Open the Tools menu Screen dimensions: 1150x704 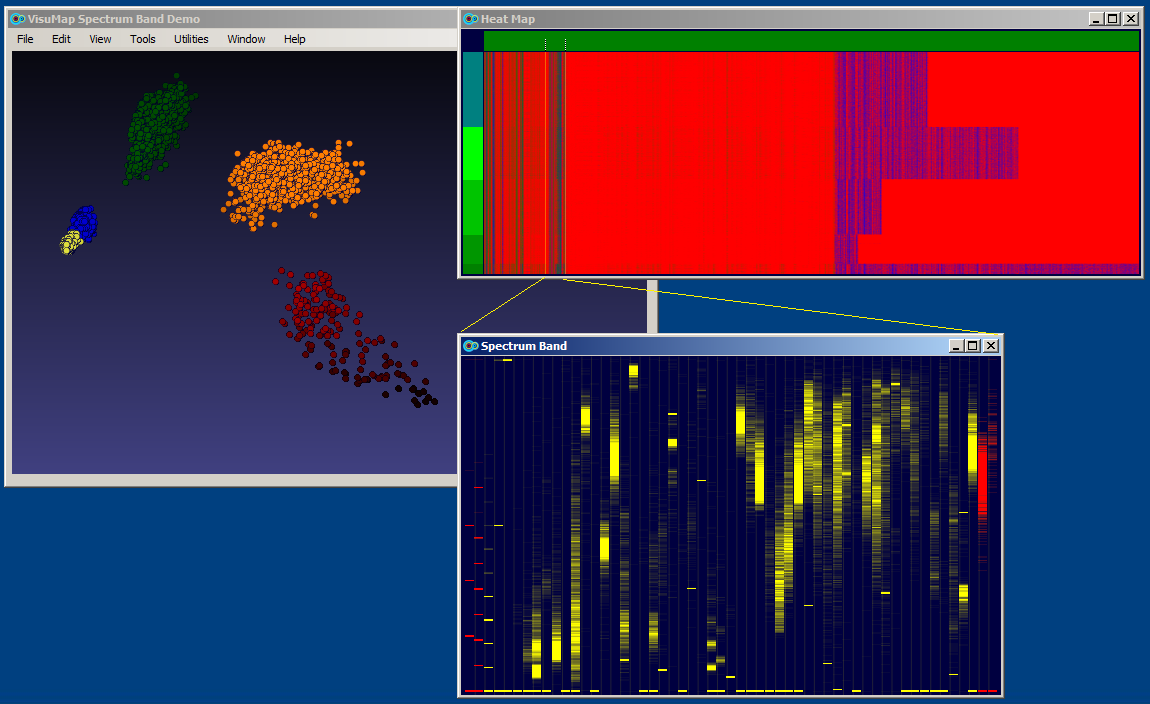142,39
